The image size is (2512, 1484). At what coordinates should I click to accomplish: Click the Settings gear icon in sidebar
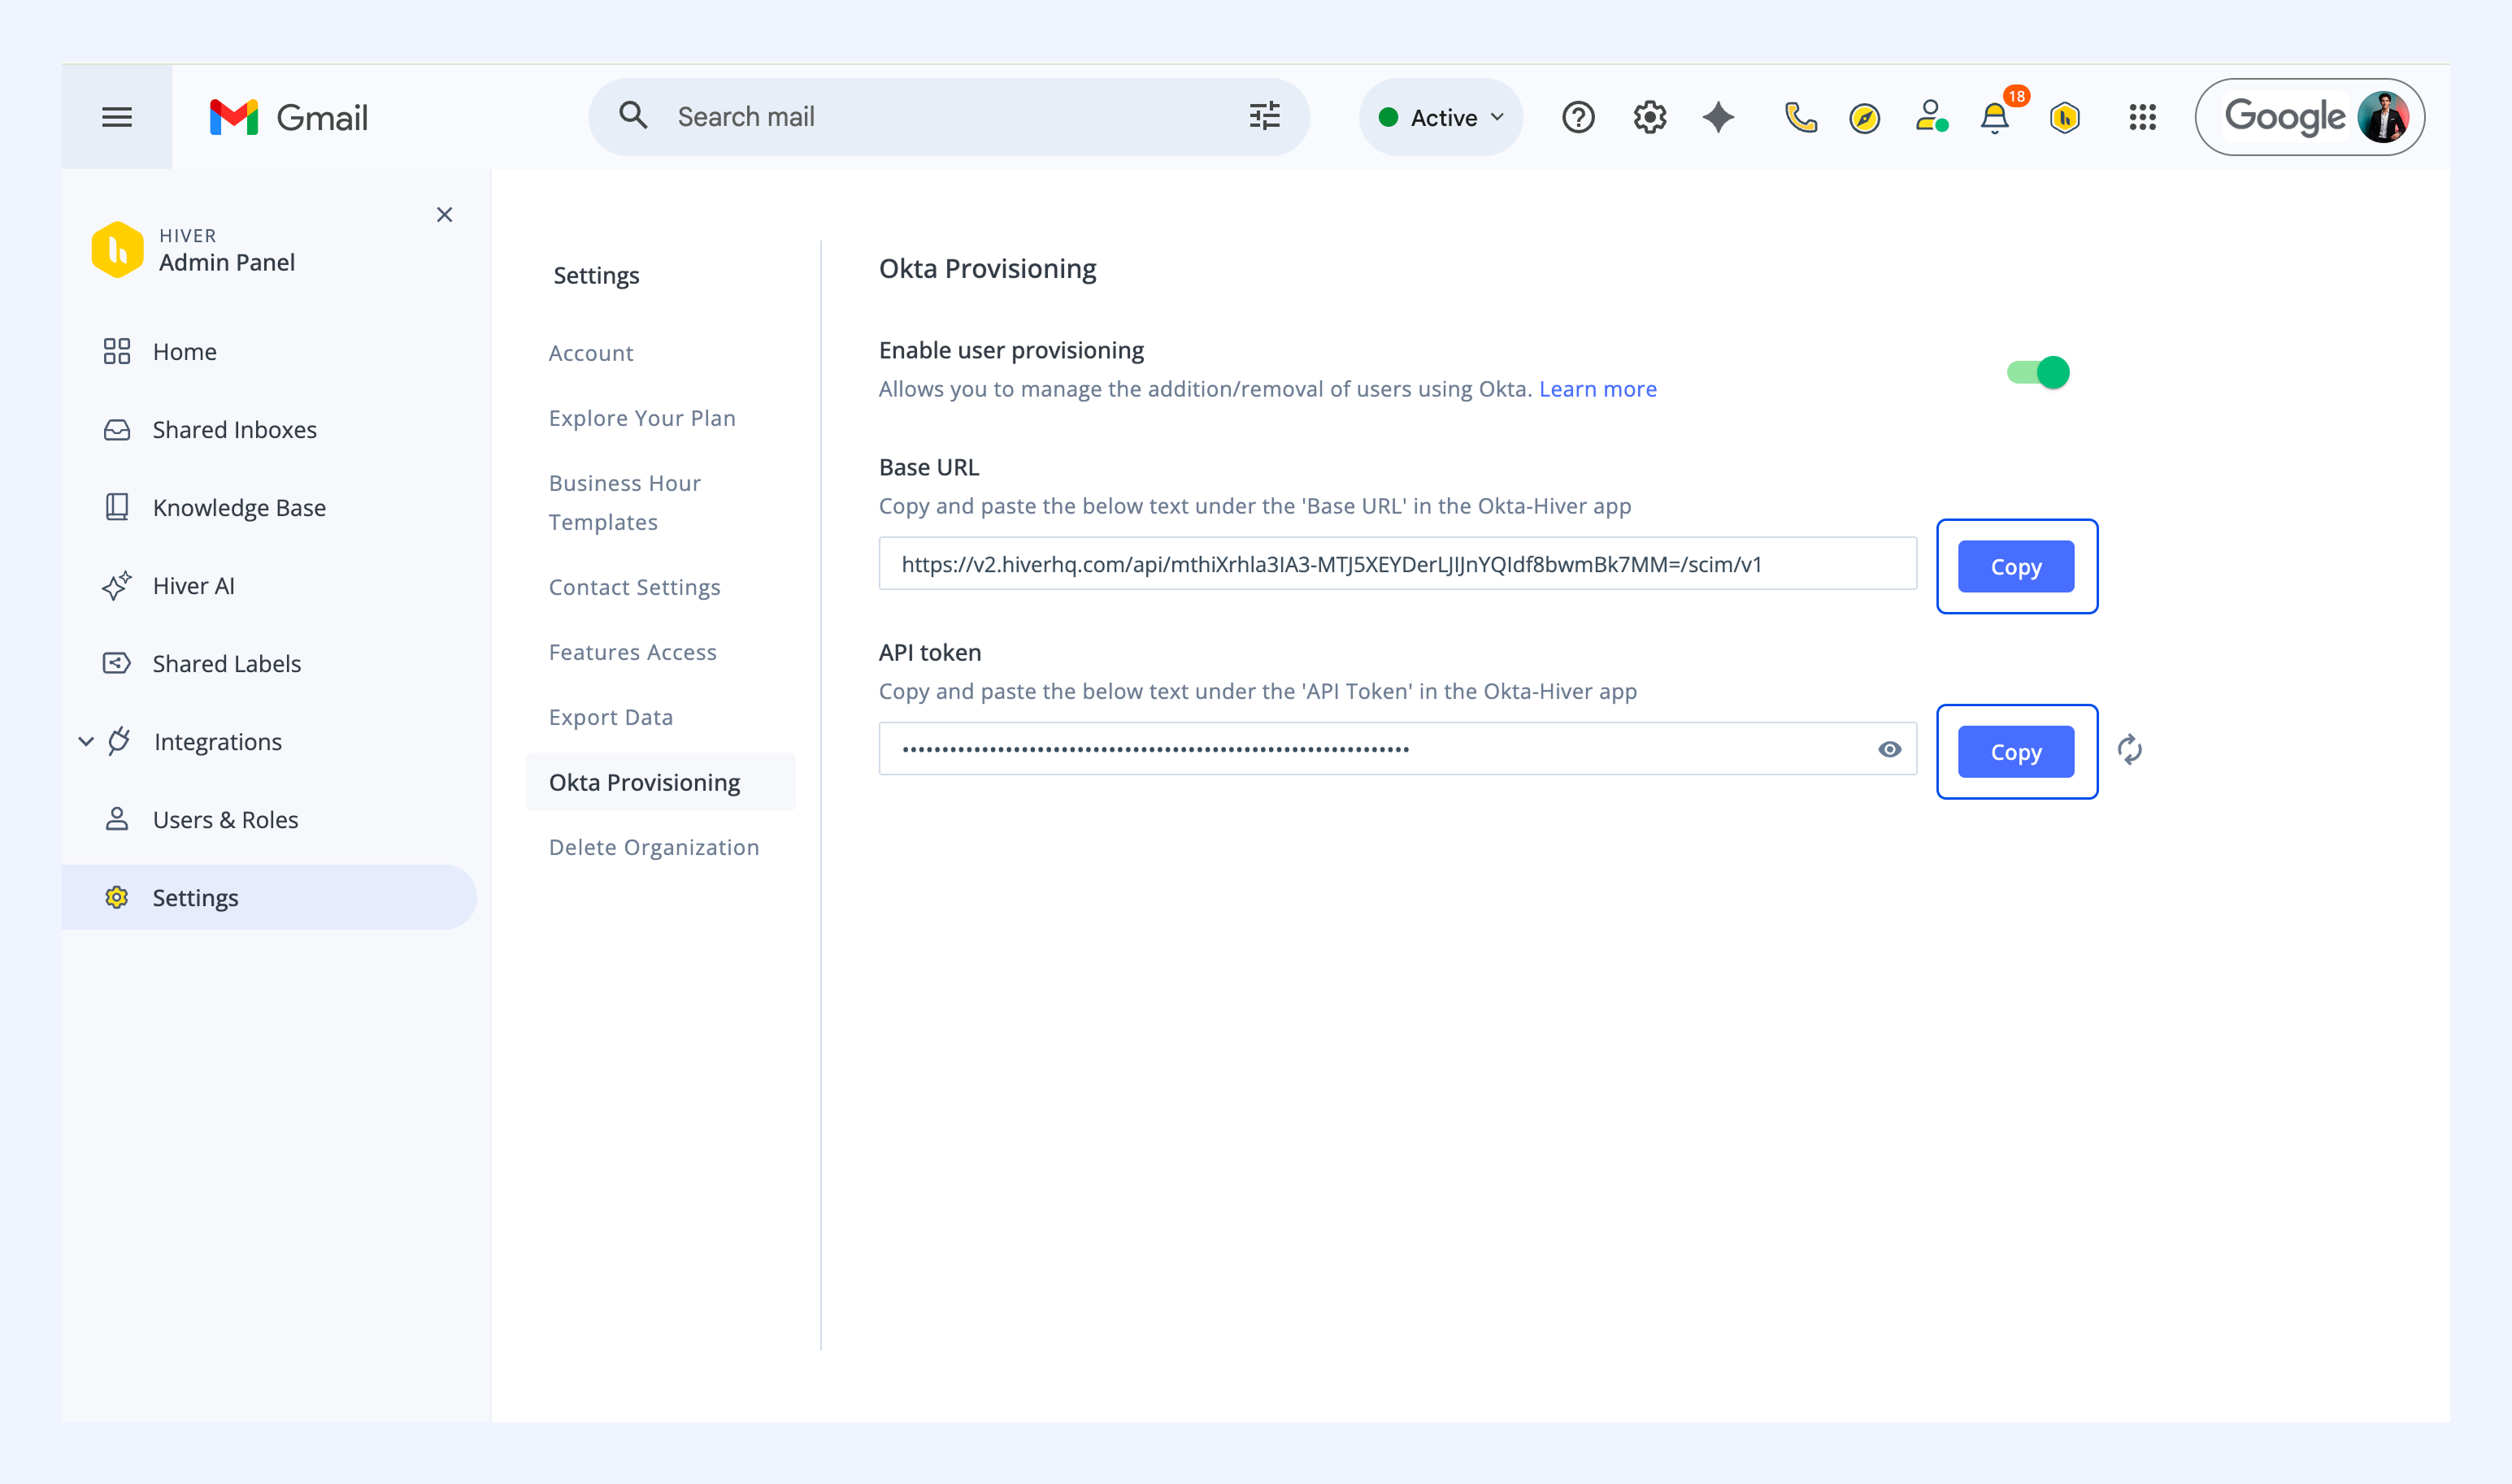click(x=117, y=897)
